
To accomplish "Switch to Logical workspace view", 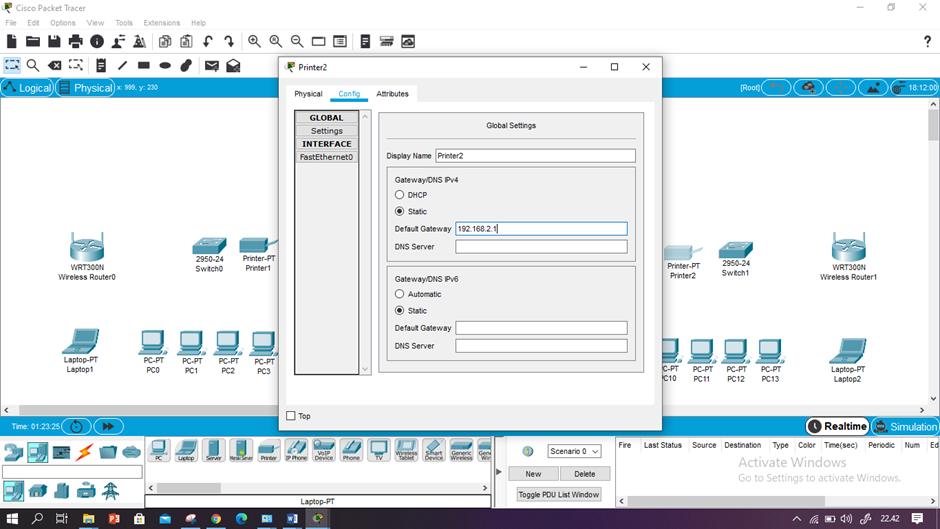I will [x=28, y=88].
